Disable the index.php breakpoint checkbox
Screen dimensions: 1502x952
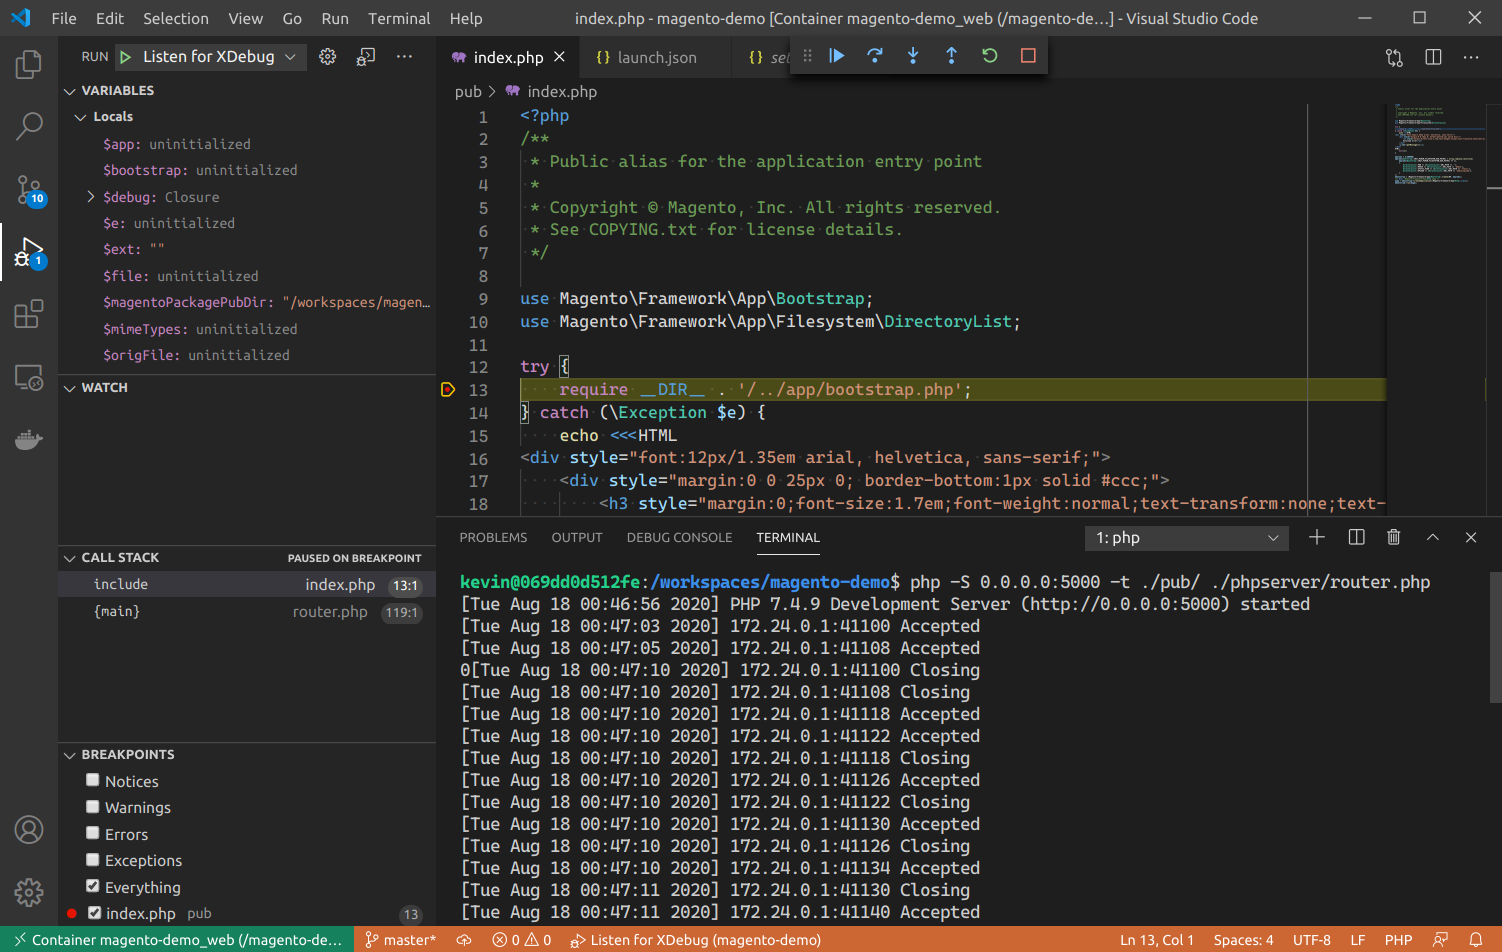tap(94, 912)
